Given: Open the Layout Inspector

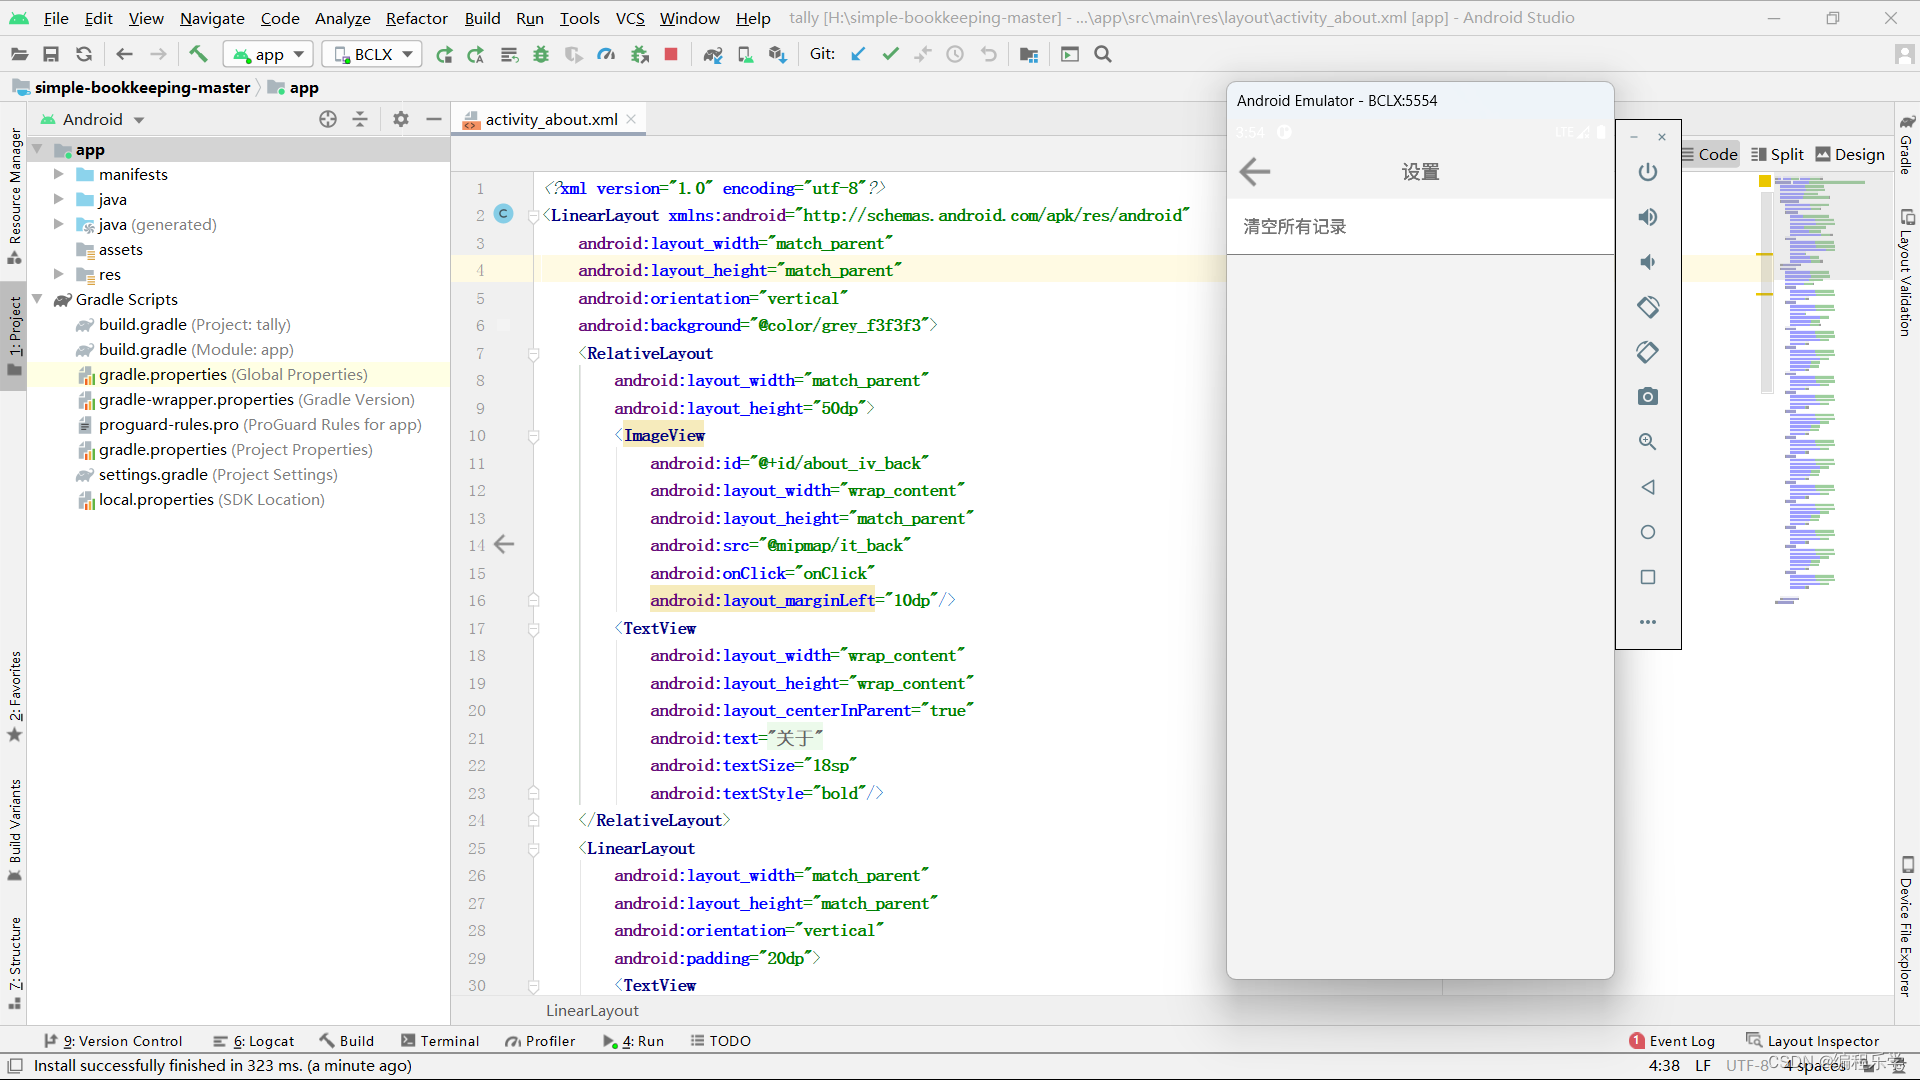Looking at the screenshot, I should (1812, 1041).
